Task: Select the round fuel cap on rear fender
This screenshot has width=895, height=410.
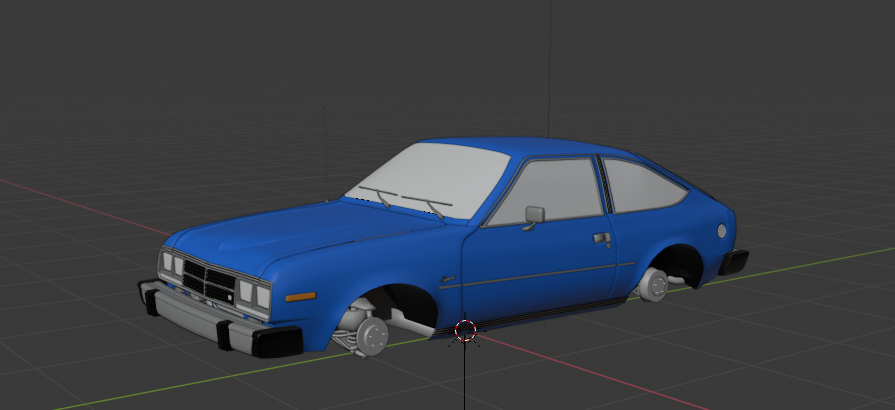Action: point(721,231)
